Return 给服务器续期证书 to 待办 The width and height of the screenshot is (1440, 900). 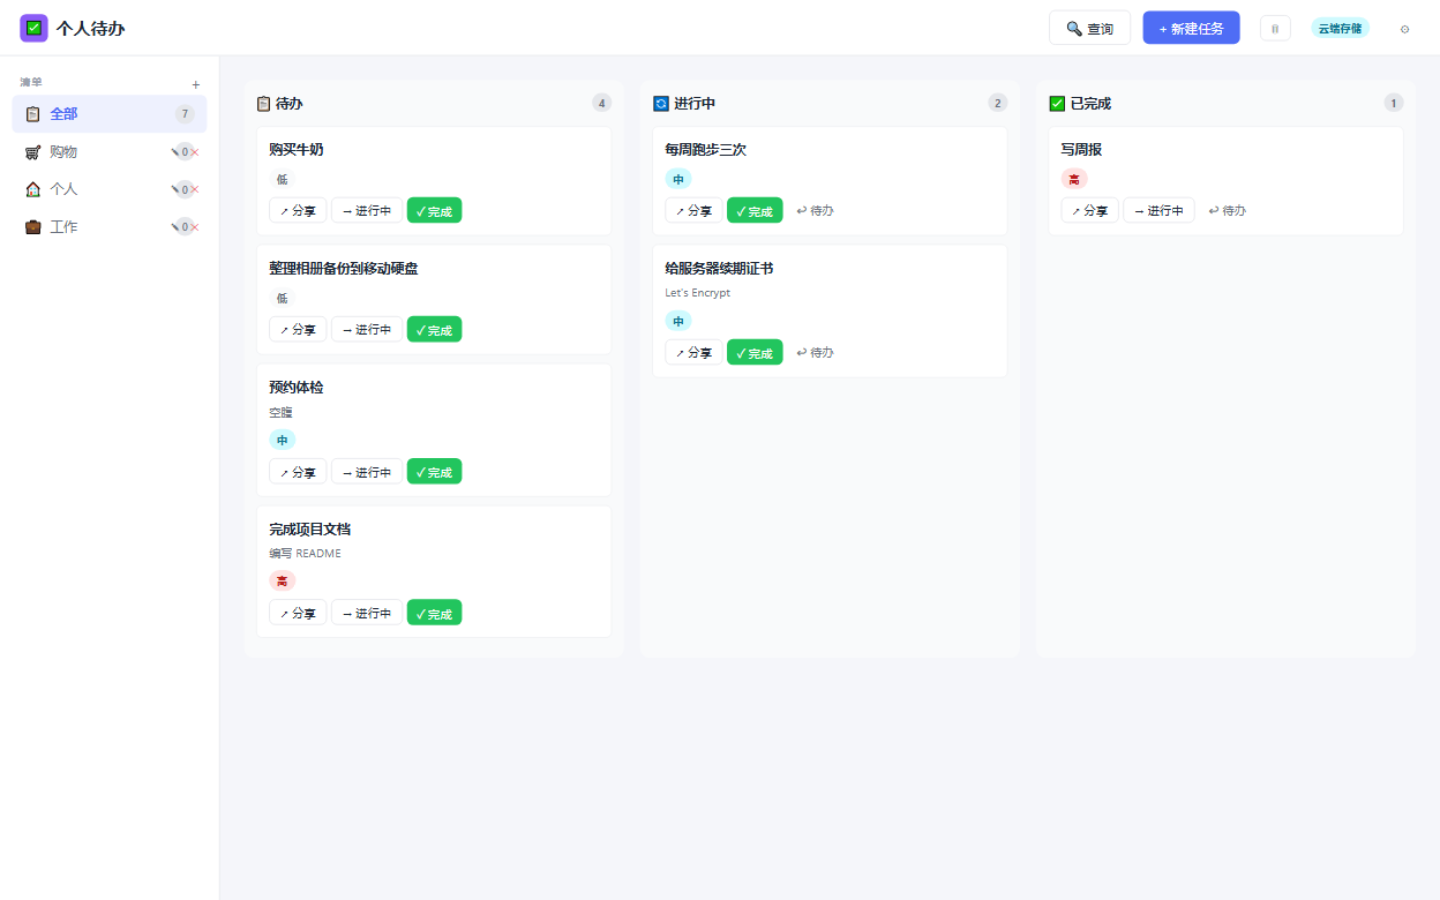pos(815,353)
